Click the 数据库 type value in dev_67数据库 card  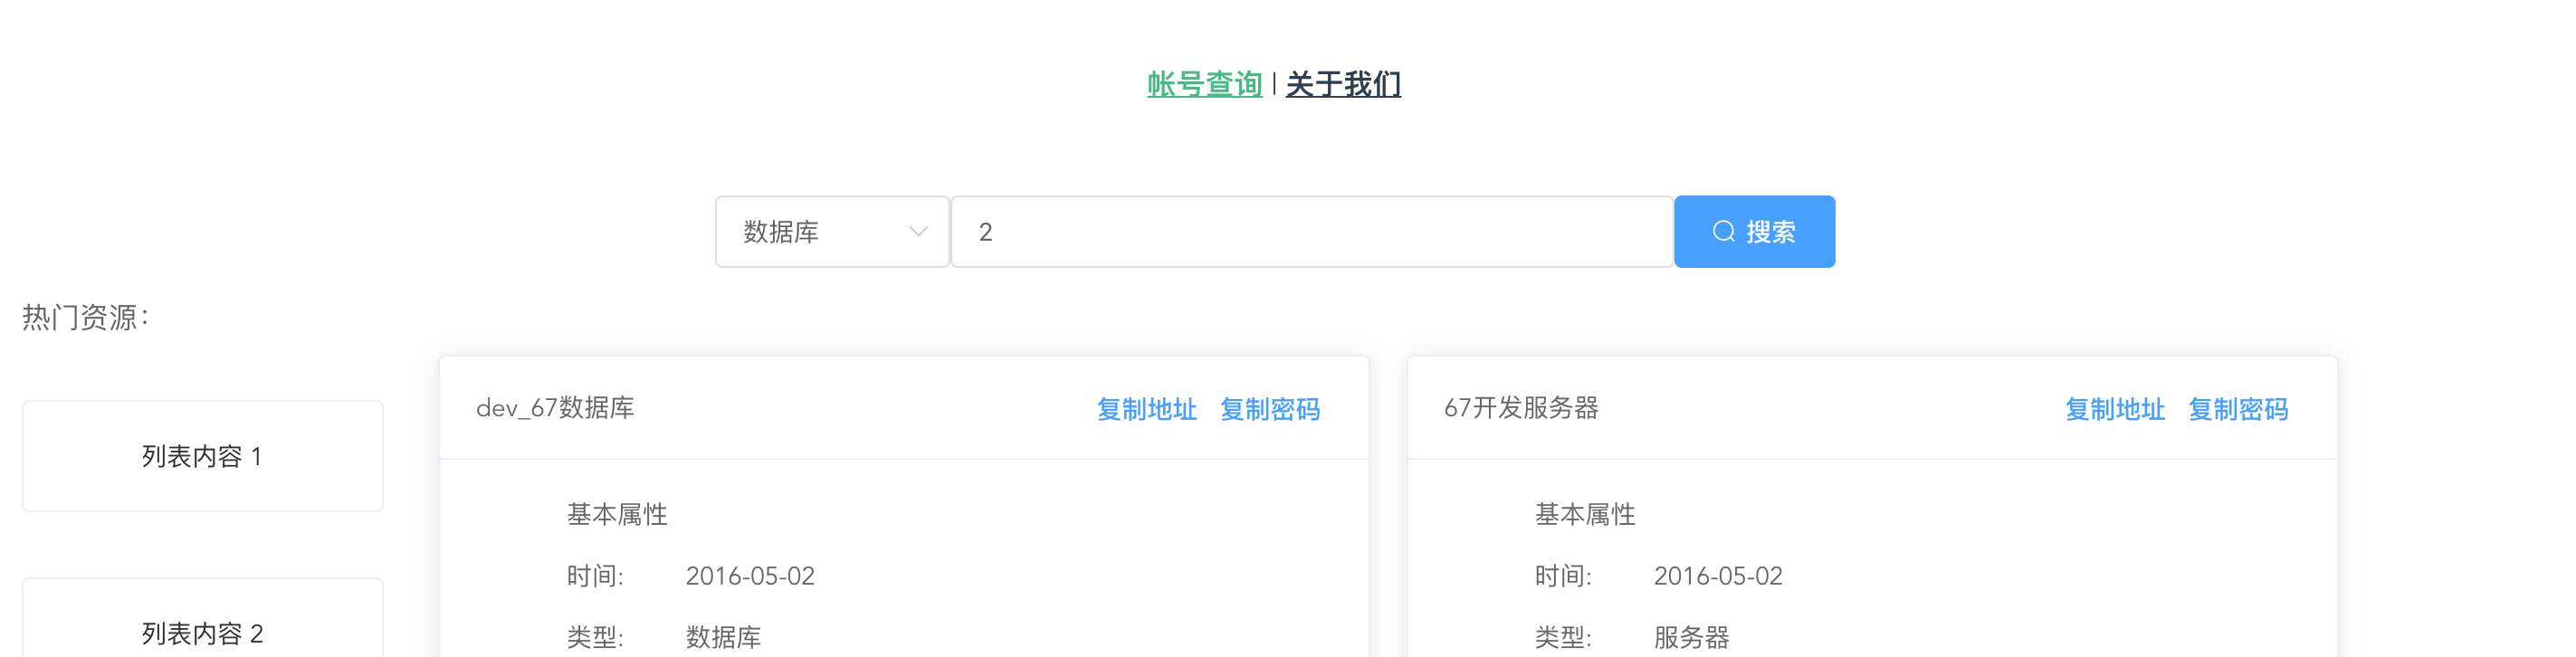[x=723, y=637]
